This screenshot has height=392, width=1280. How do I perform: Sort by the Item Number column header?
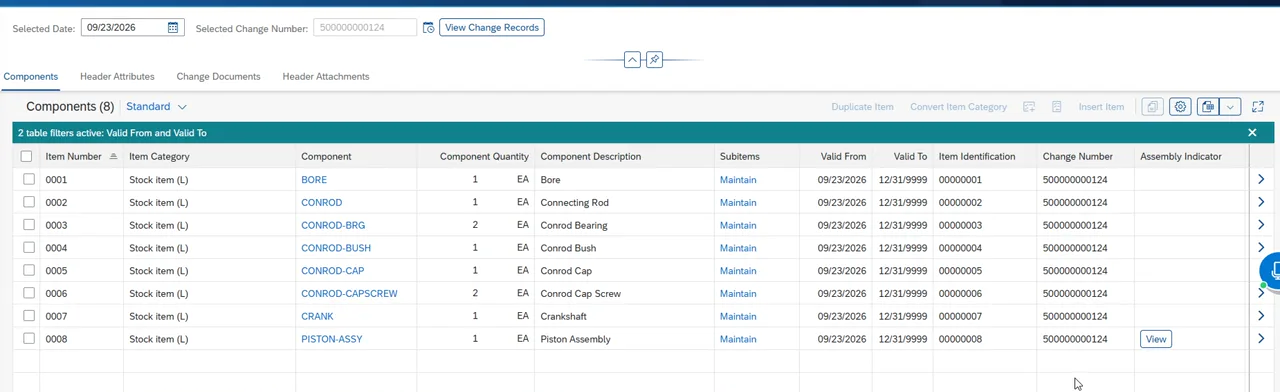coord(81,156)
